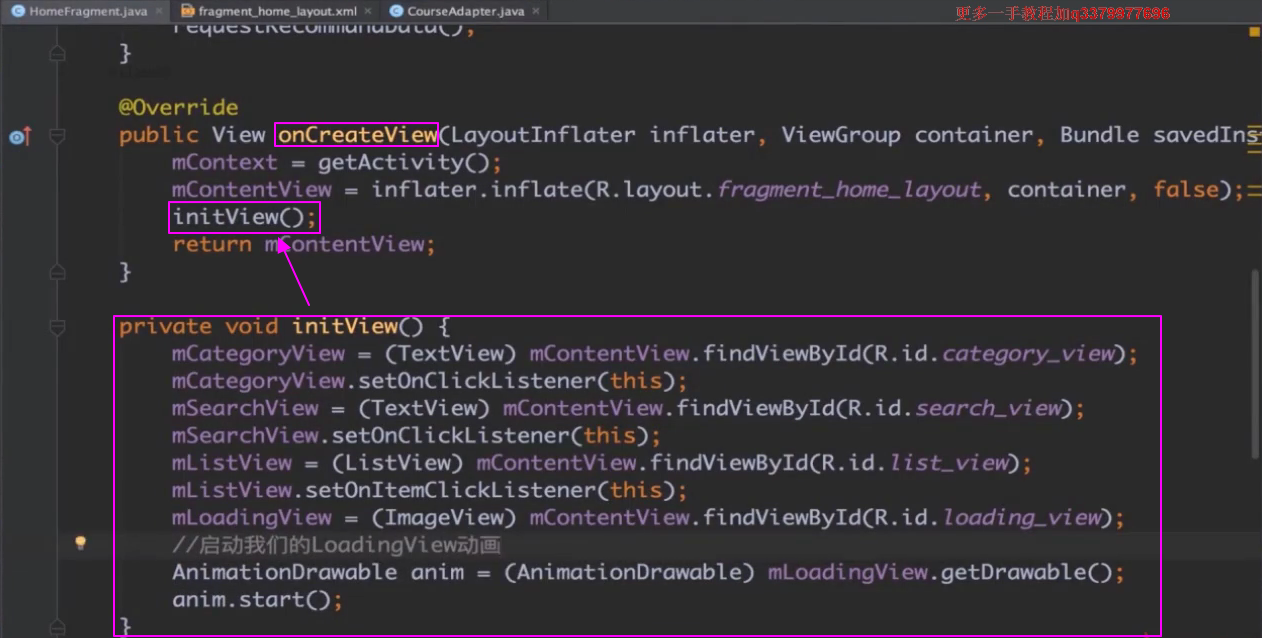Click the yellow inspection status square indicator
This screenshot has height=638, width=1262.
click(x=1254, y=31)
